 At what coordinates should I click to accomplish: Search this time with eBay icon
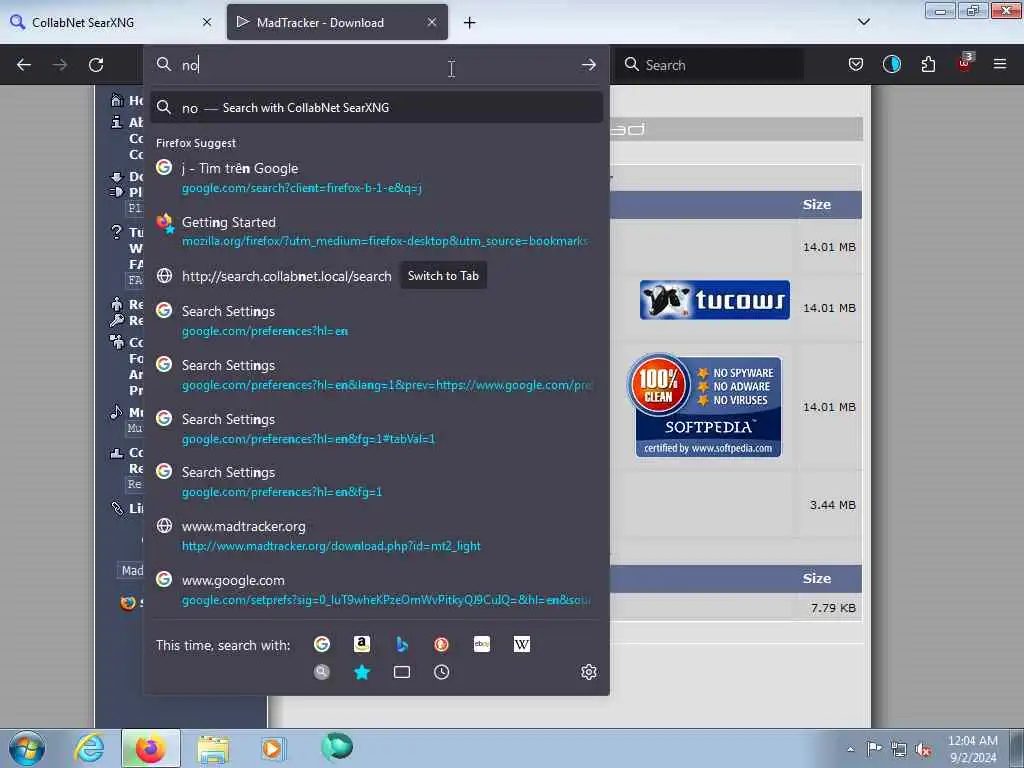(x=481, y=645)
